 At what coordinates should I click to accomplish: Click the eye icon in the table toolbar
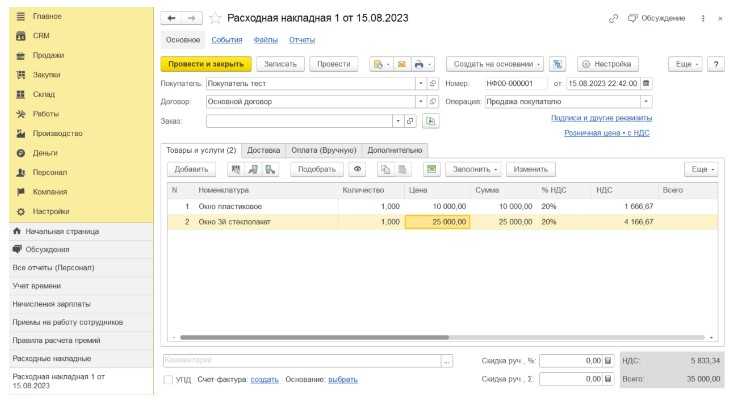pos(357,170)
